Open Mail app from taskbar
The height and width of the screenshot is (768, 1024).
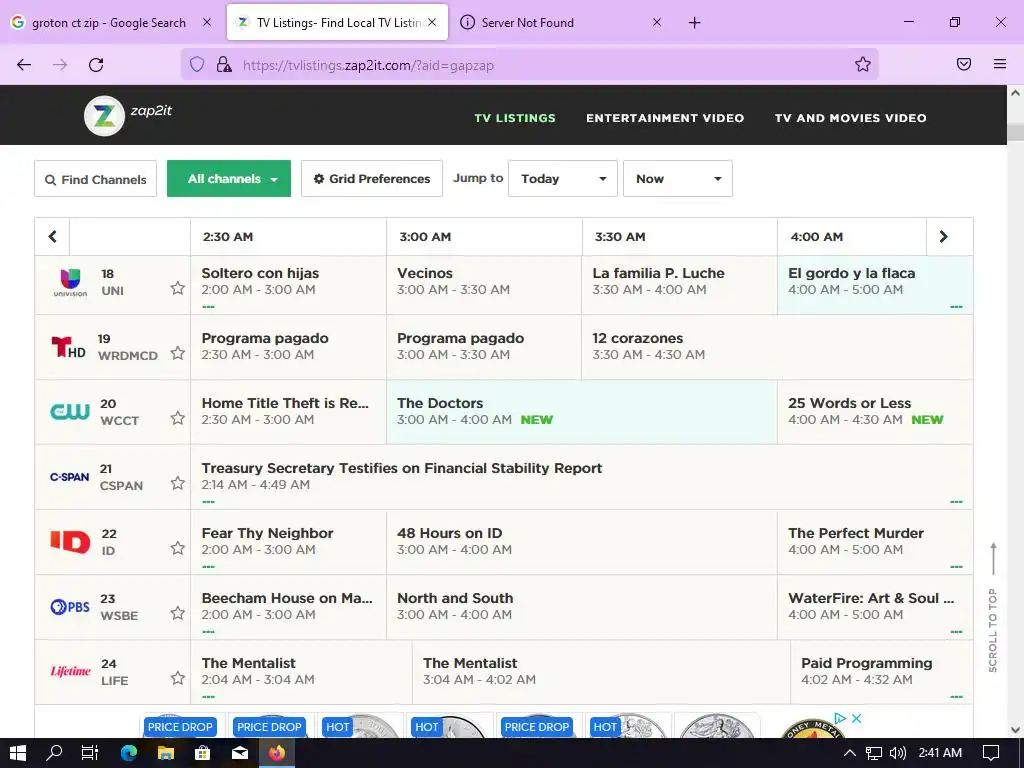point(240,753)
